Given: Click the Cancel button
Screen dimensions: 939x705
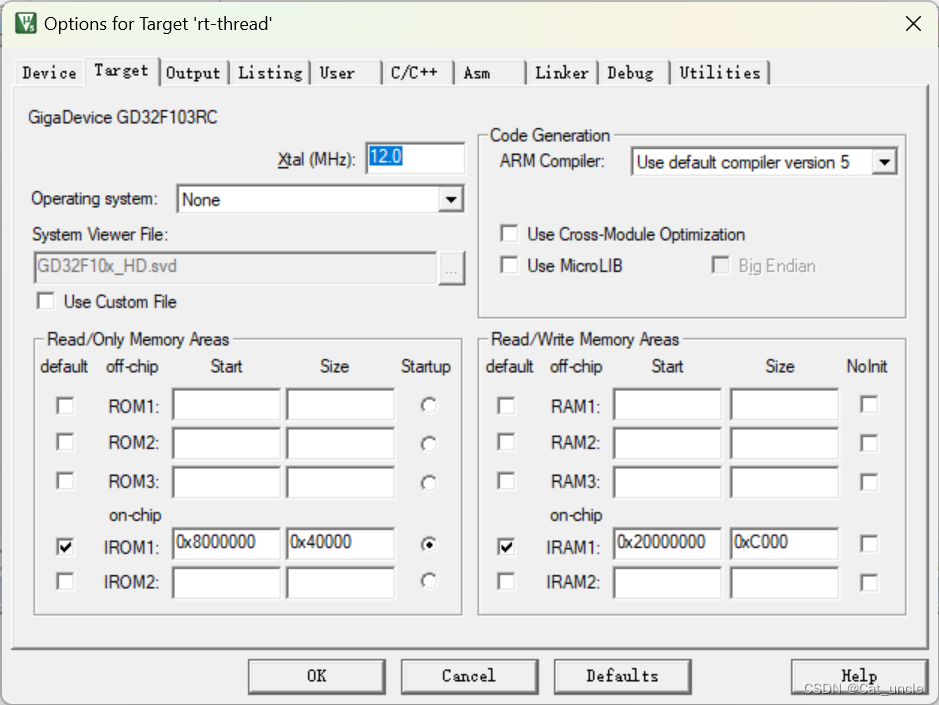Looking at the screenshot, I should click(469, 676).
